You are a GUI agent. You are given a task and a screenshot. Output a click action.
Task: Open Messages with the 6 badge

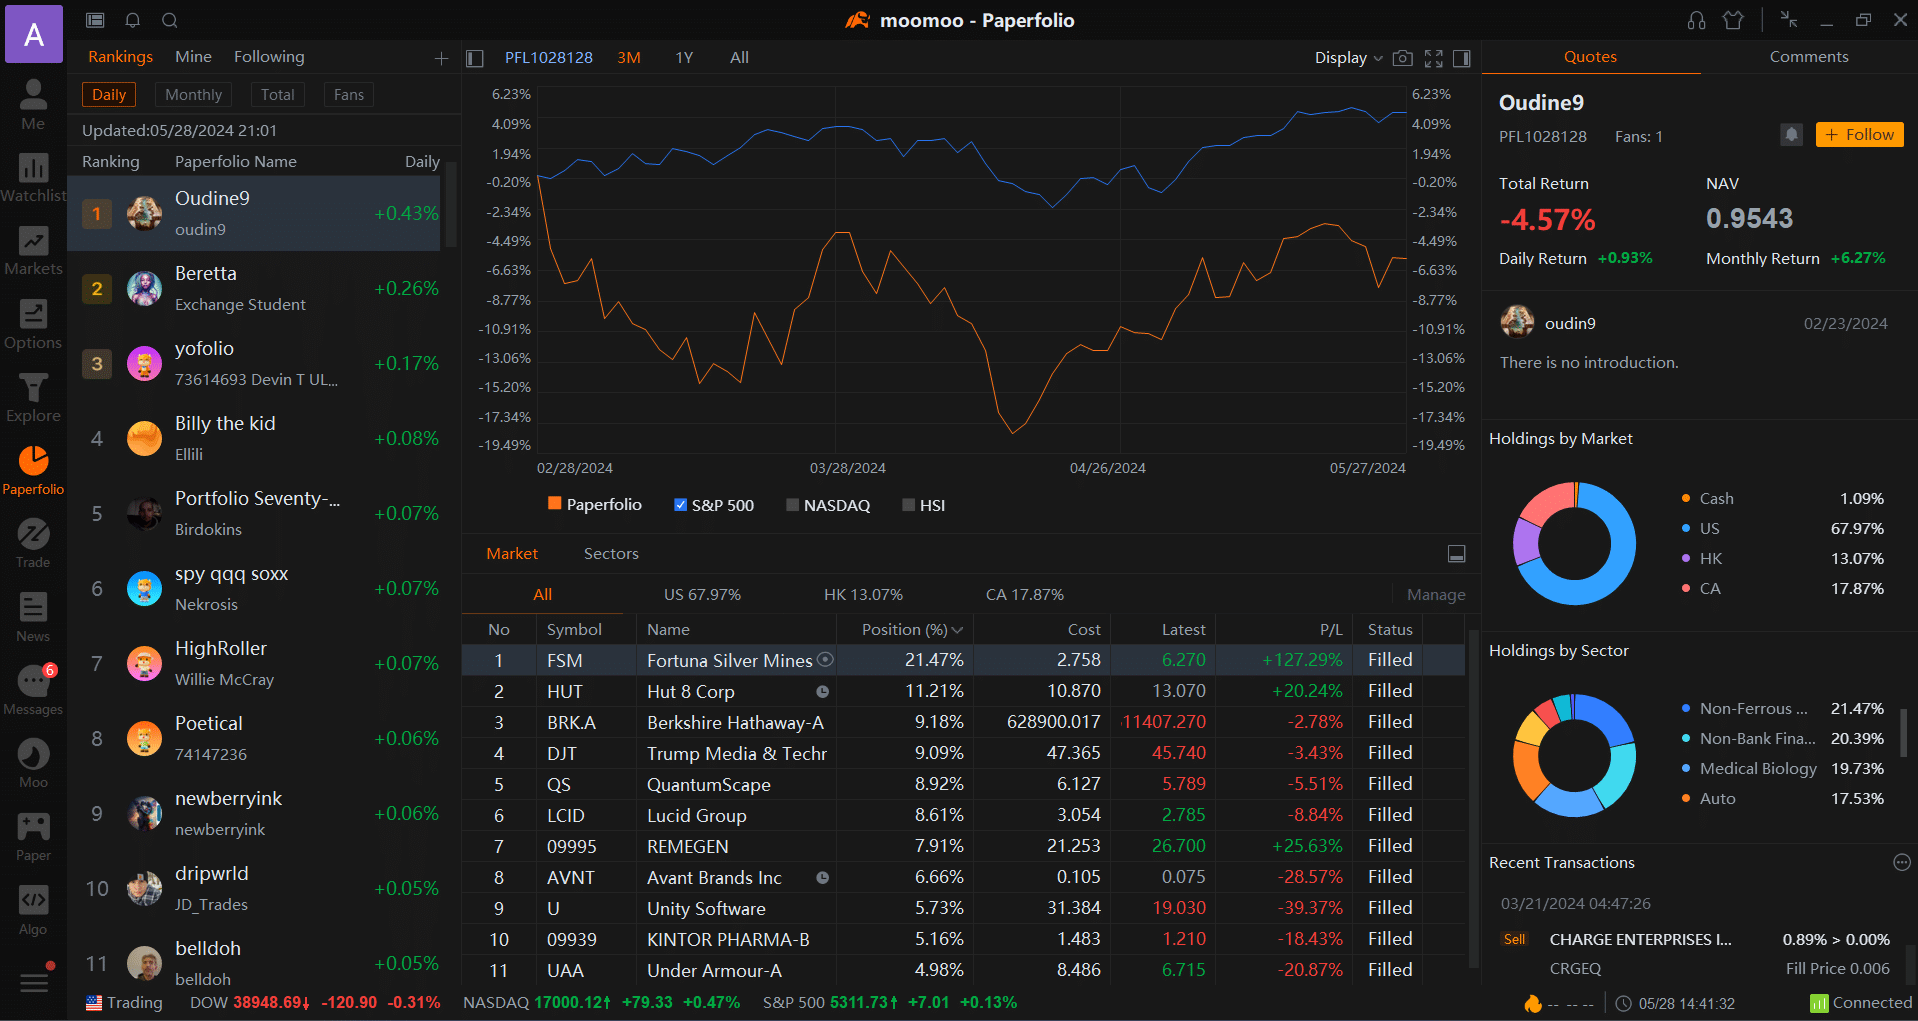pyautogui.click(x=33, y=690)
